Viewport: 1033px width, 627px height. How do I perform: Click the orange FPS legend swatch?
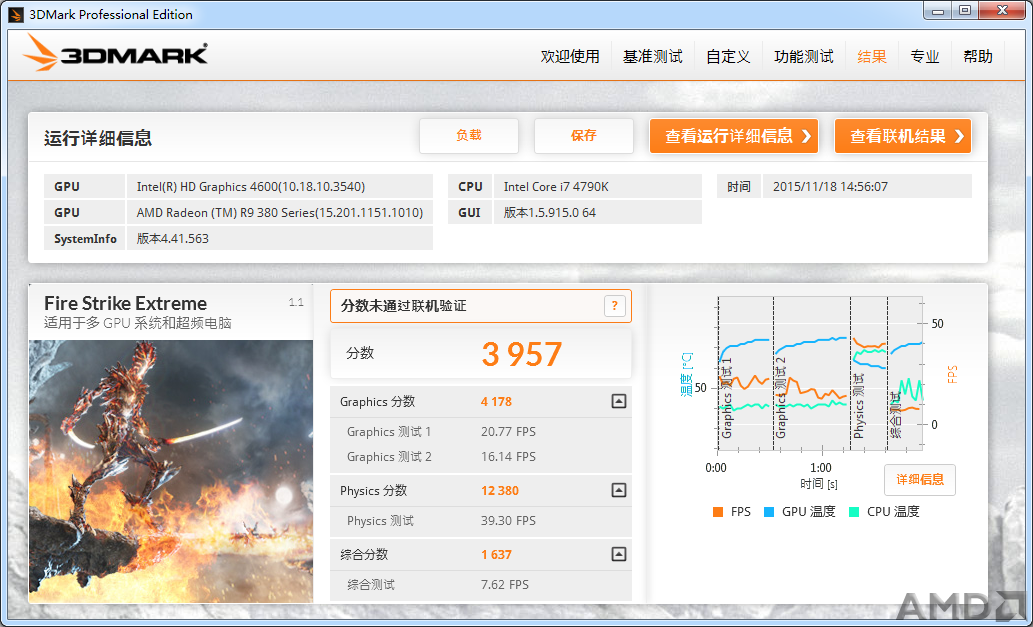pyautogui.click(x=717, y=512)
